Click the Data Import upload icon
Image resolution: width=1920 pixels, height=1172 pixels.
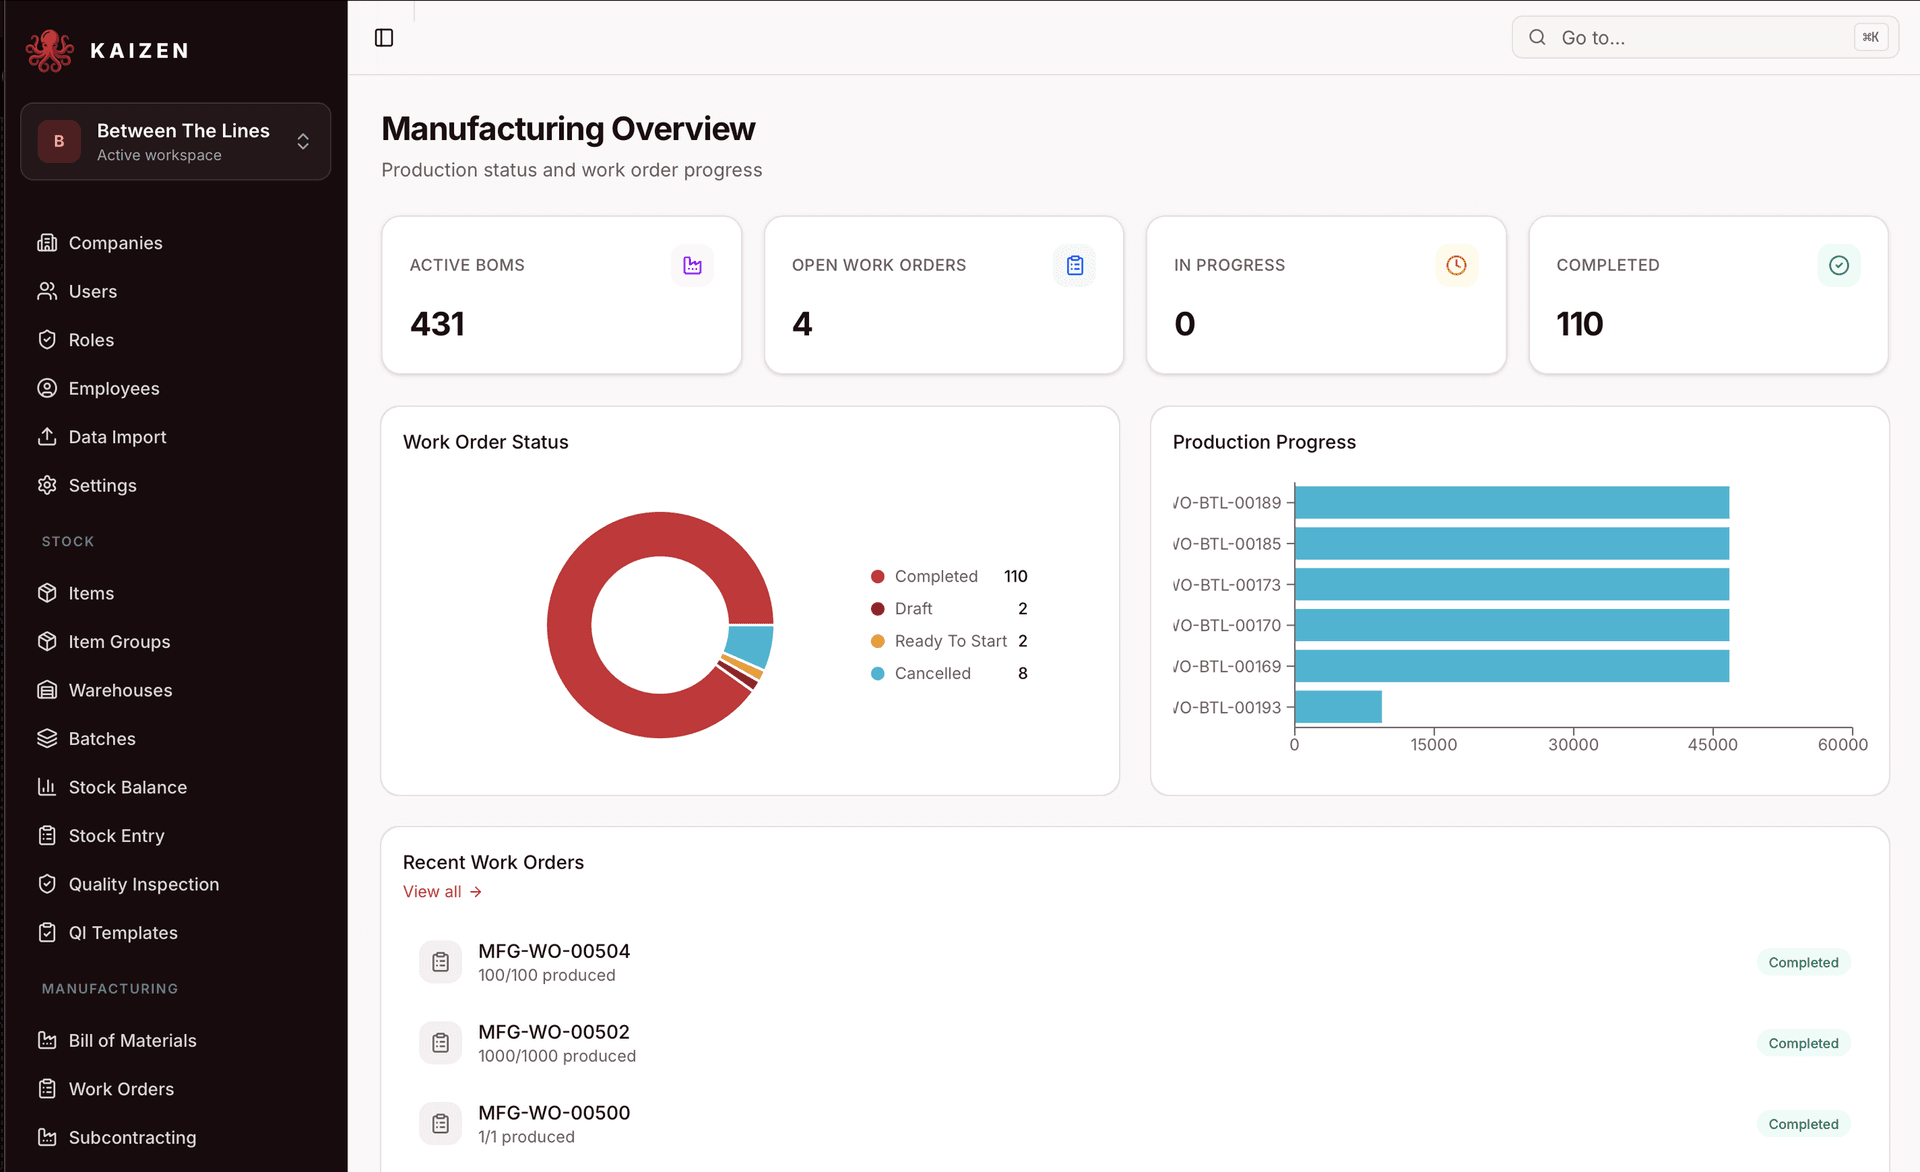[x=47, y=437]
